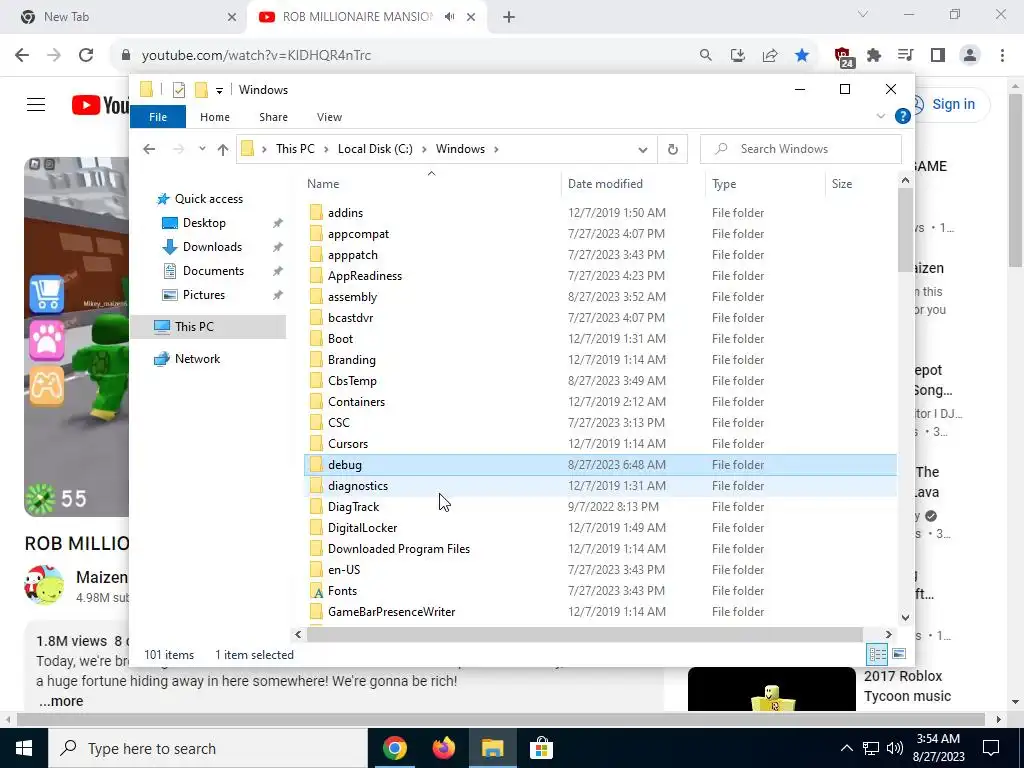Open recent locations dropdown arrow
The height and width of the screenshot is (768, 1024).
coord(202,149)
